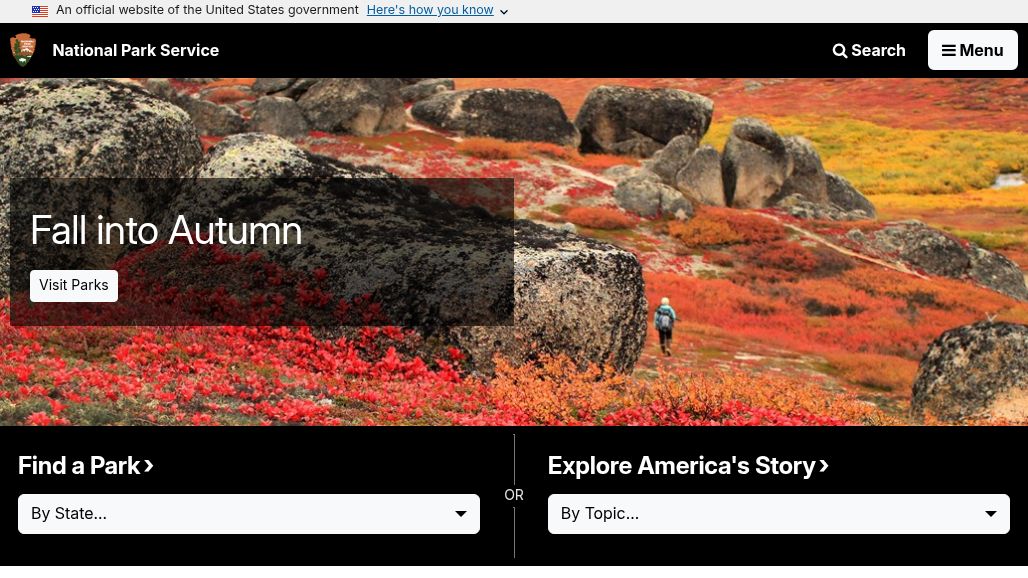Open the By Topic dropdown arrow
This screenshot has height=578, width=1028.
tap(991, 514)
